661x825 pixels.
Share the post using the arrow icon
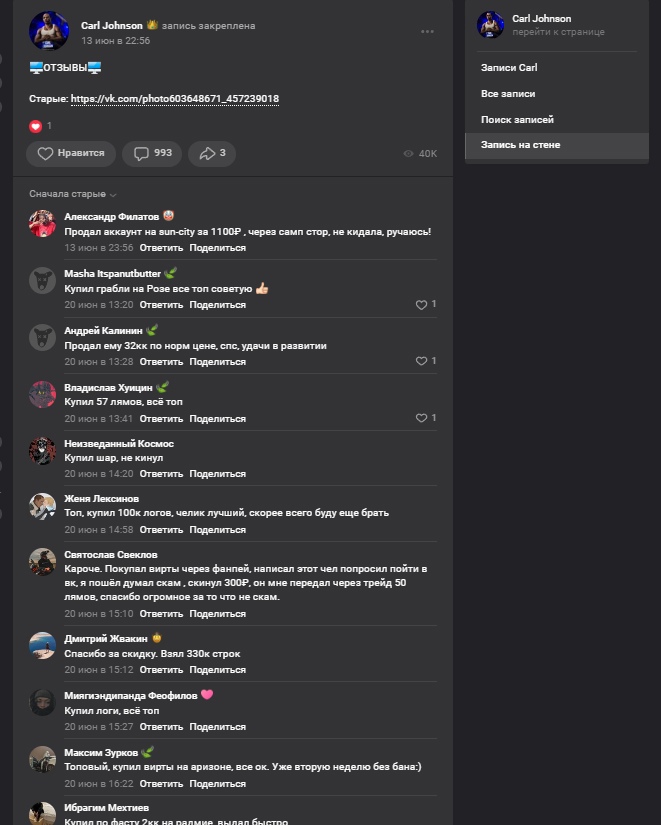[x=212, y=153]
